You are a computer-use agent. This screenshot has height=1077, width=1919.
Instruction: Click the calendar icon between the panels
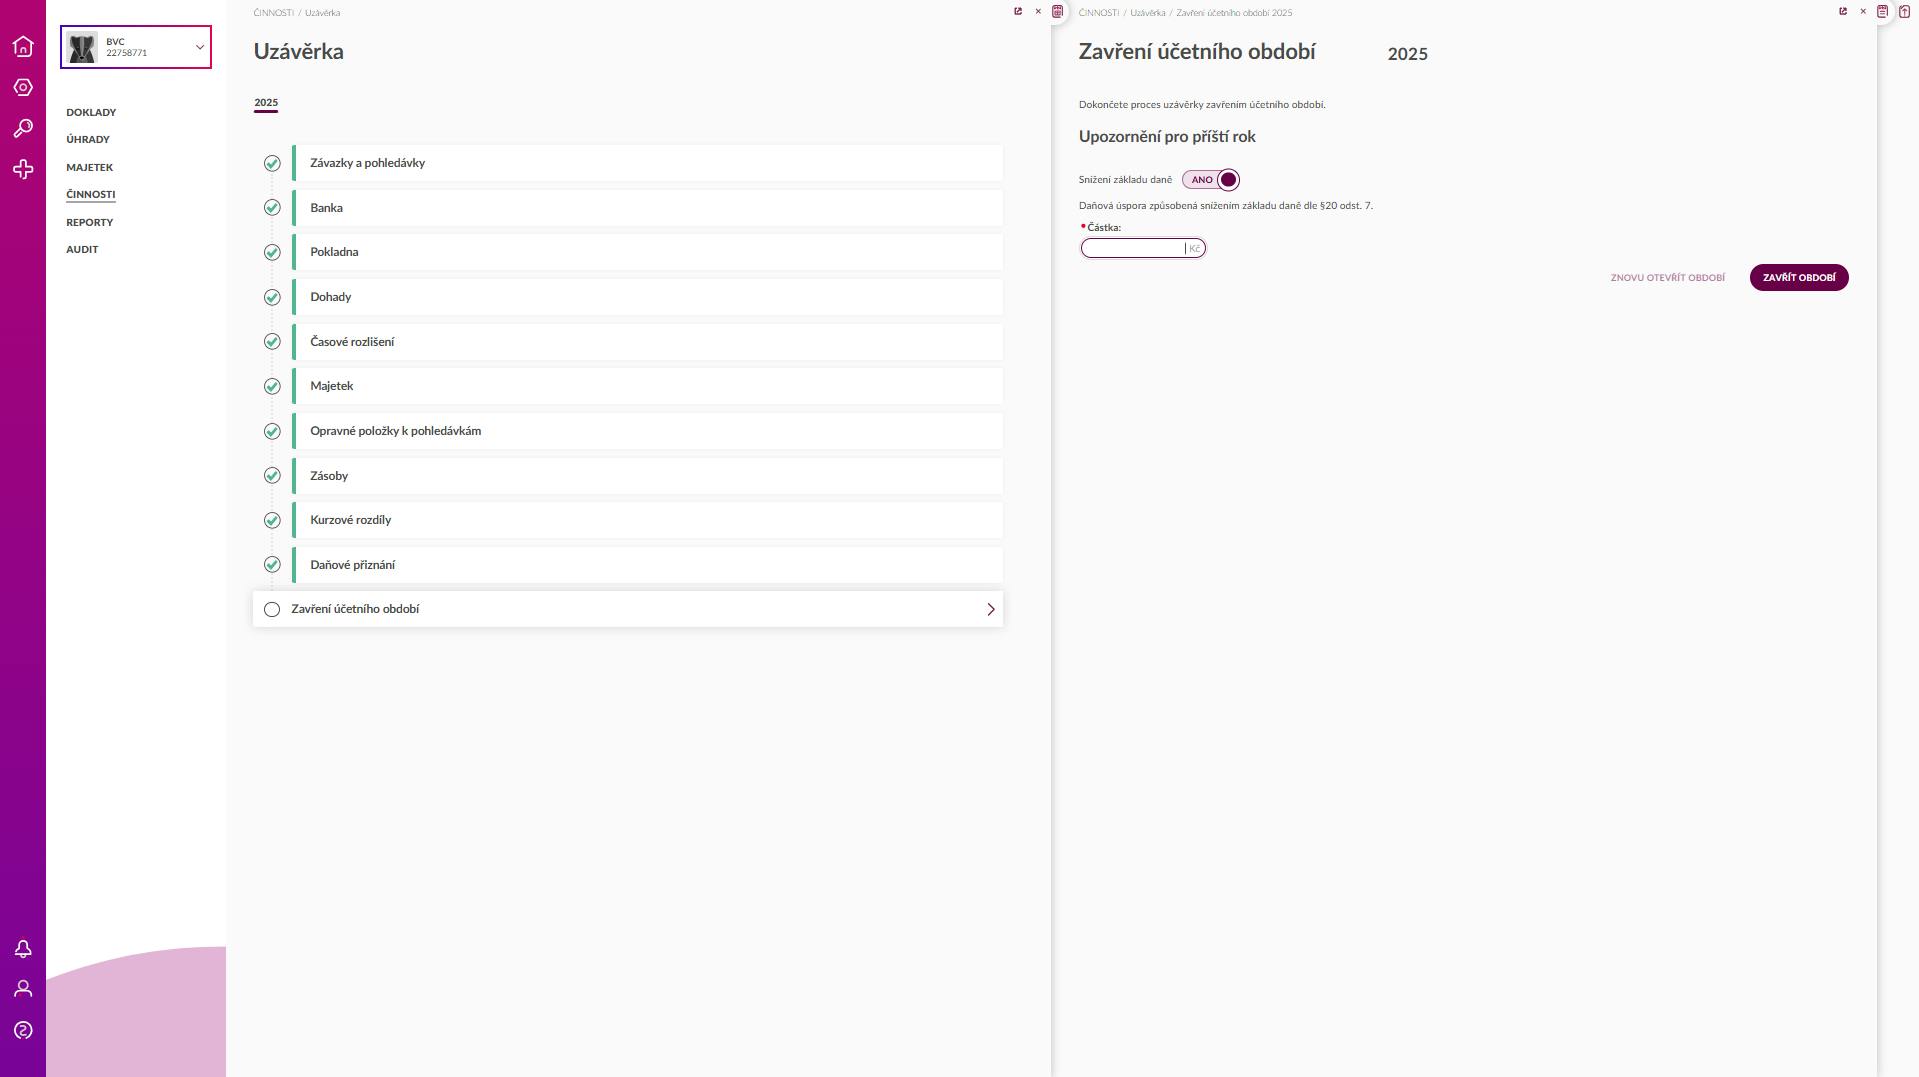[1057, 12]
